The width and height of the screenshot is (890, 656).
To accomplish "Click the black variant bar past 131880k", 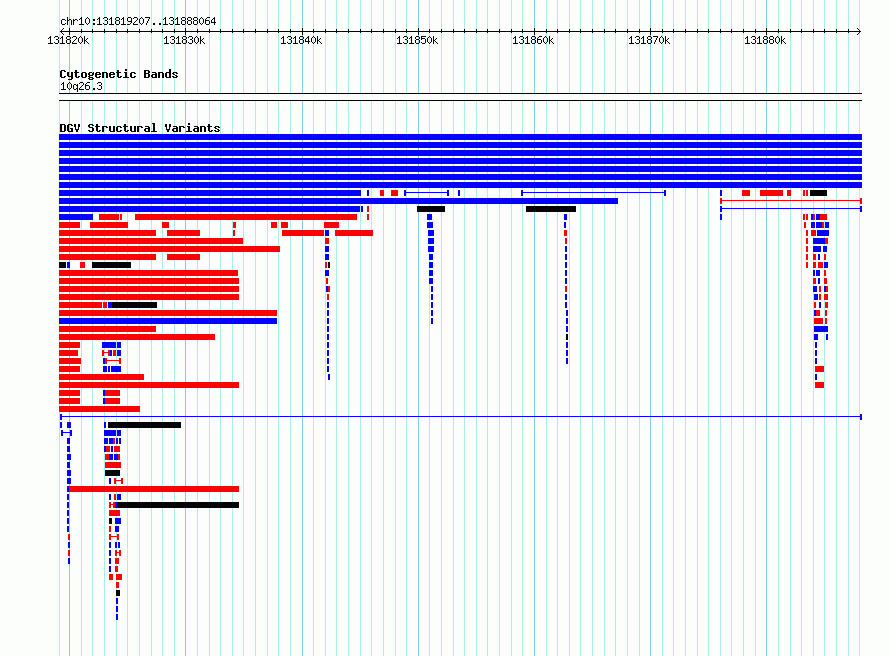I will pyautogui.click(x=818, y=193).
